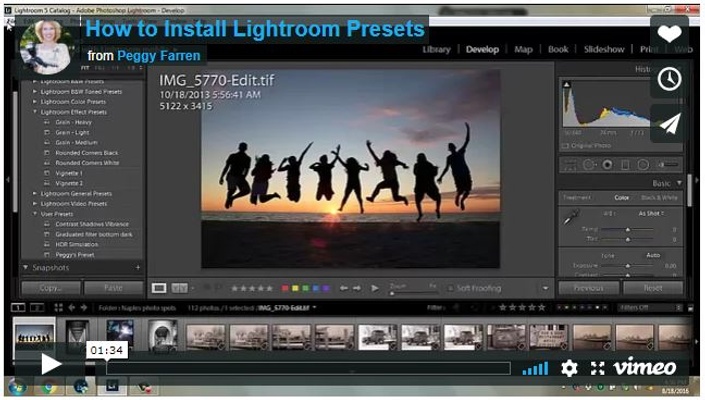Apply the HDR Simulation preset
Image resolution: width=705 pixels, height=400 pixels.
click(76, 244)
